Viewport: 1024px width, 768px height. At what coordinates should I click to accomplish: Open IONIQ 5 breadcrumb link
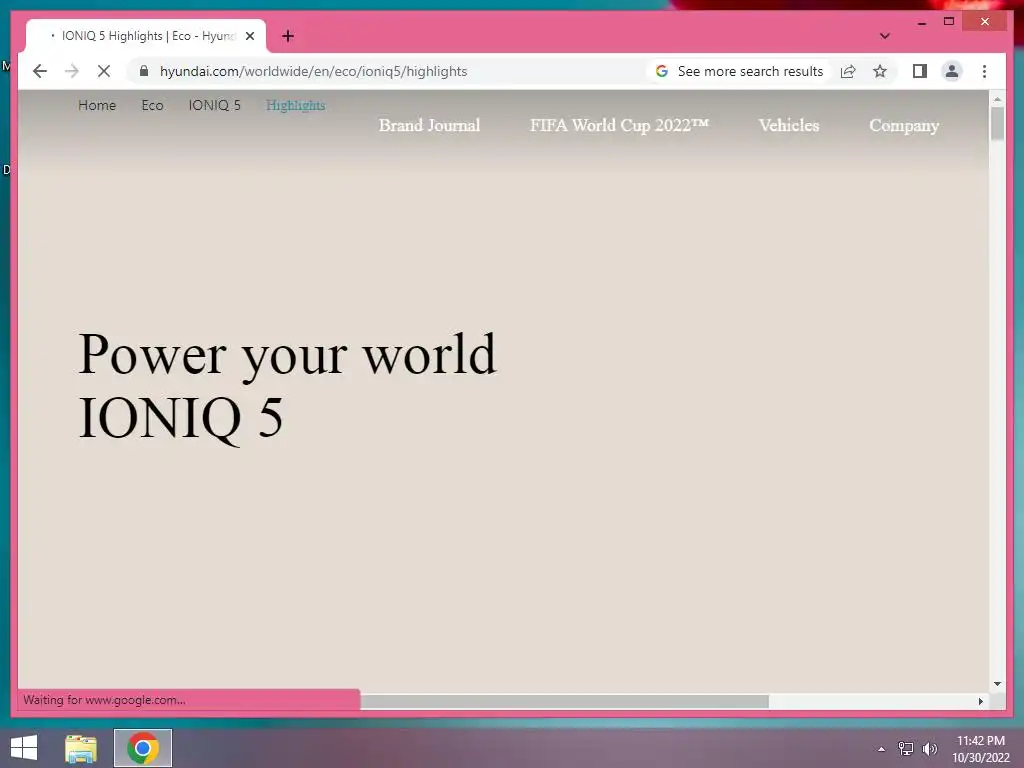click(214, 105)
